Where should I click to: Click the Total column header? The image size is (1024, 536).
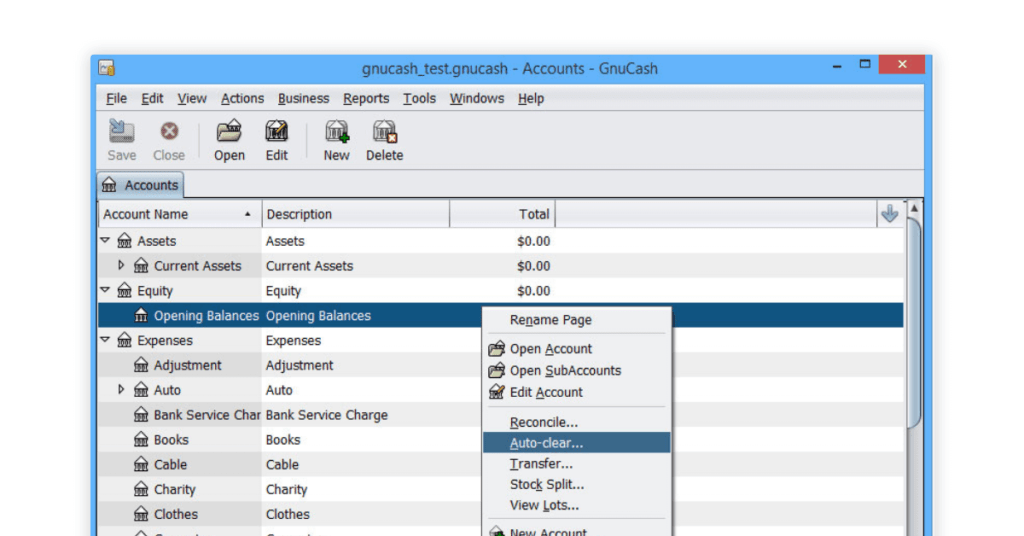pyautogui.click(x=502, y=214)
